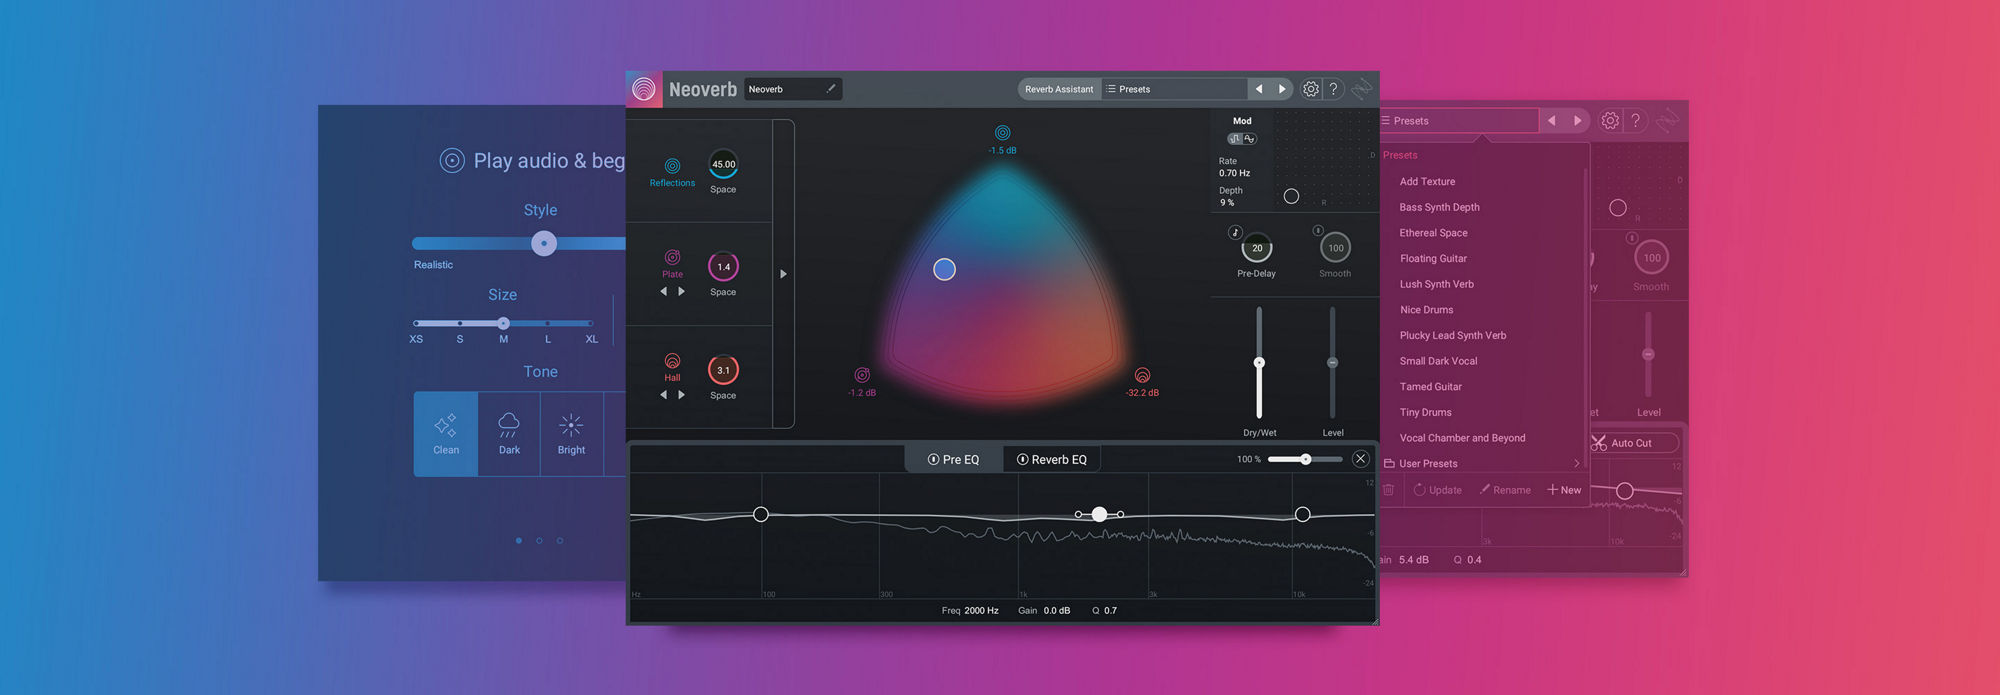The height and width of the screenshot is (695, 2000).
Task: Toggle the Reverb EQ power icon
Action: coord(1022,460)
